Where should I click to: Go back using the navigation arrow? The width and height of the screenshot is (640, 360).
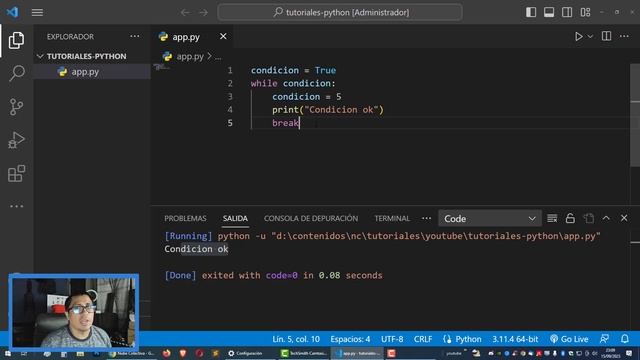(185, 13)
